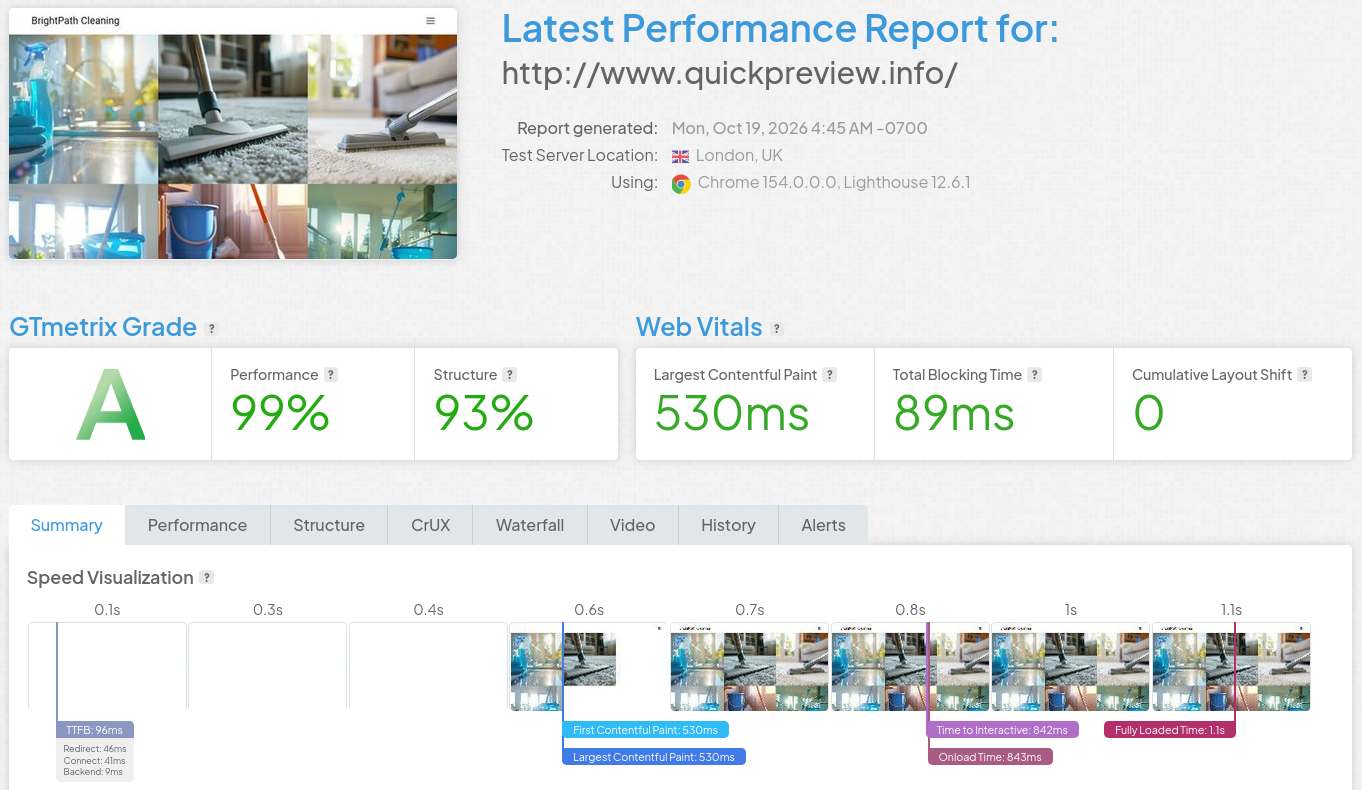
Task: Select the blank 0.1s filmstrip frame
Action: pyautogui.click(x=107, y=667)
